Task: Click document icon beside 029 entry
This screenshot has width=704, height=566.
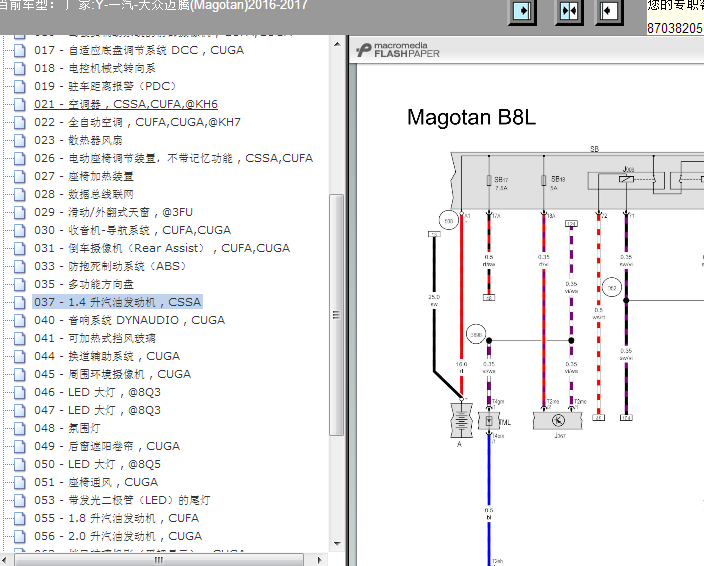Action: (x=19, y=212)
